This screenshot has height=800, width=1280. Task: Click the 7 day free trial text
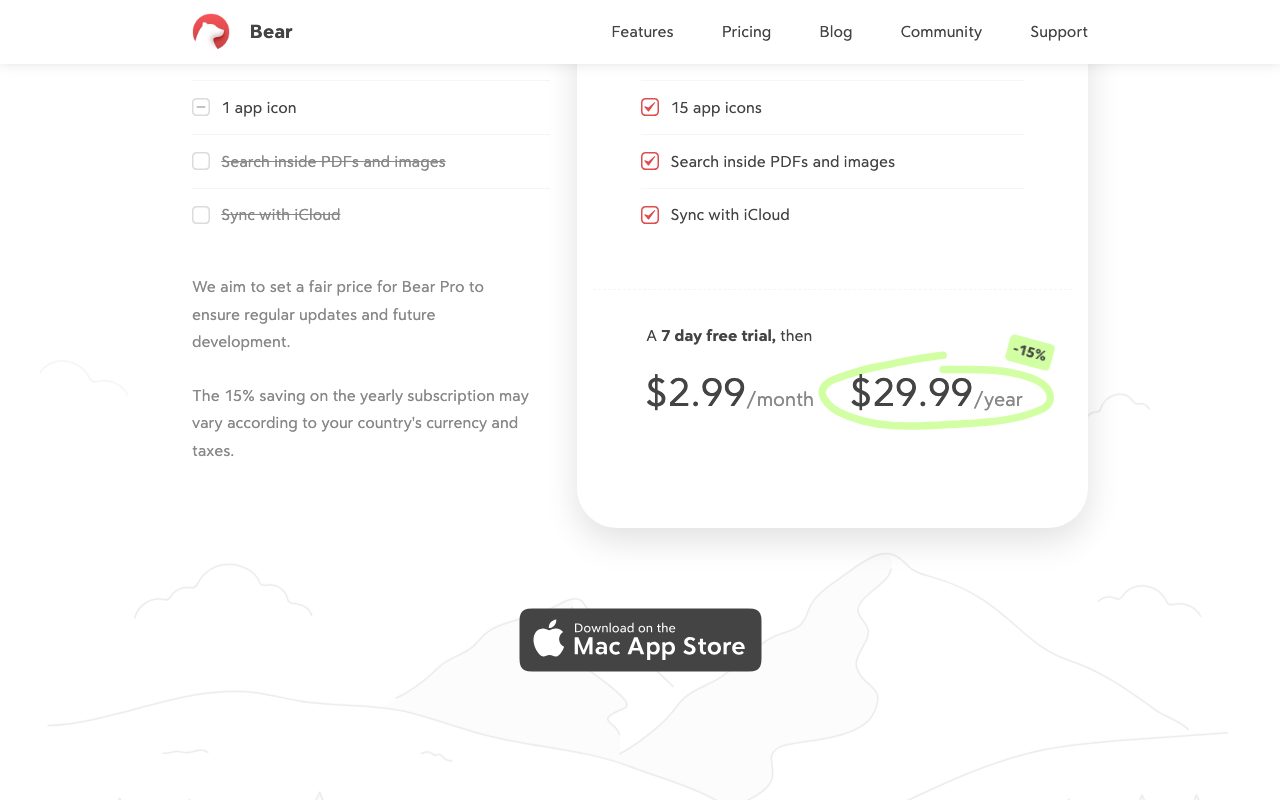pos(718,336)
